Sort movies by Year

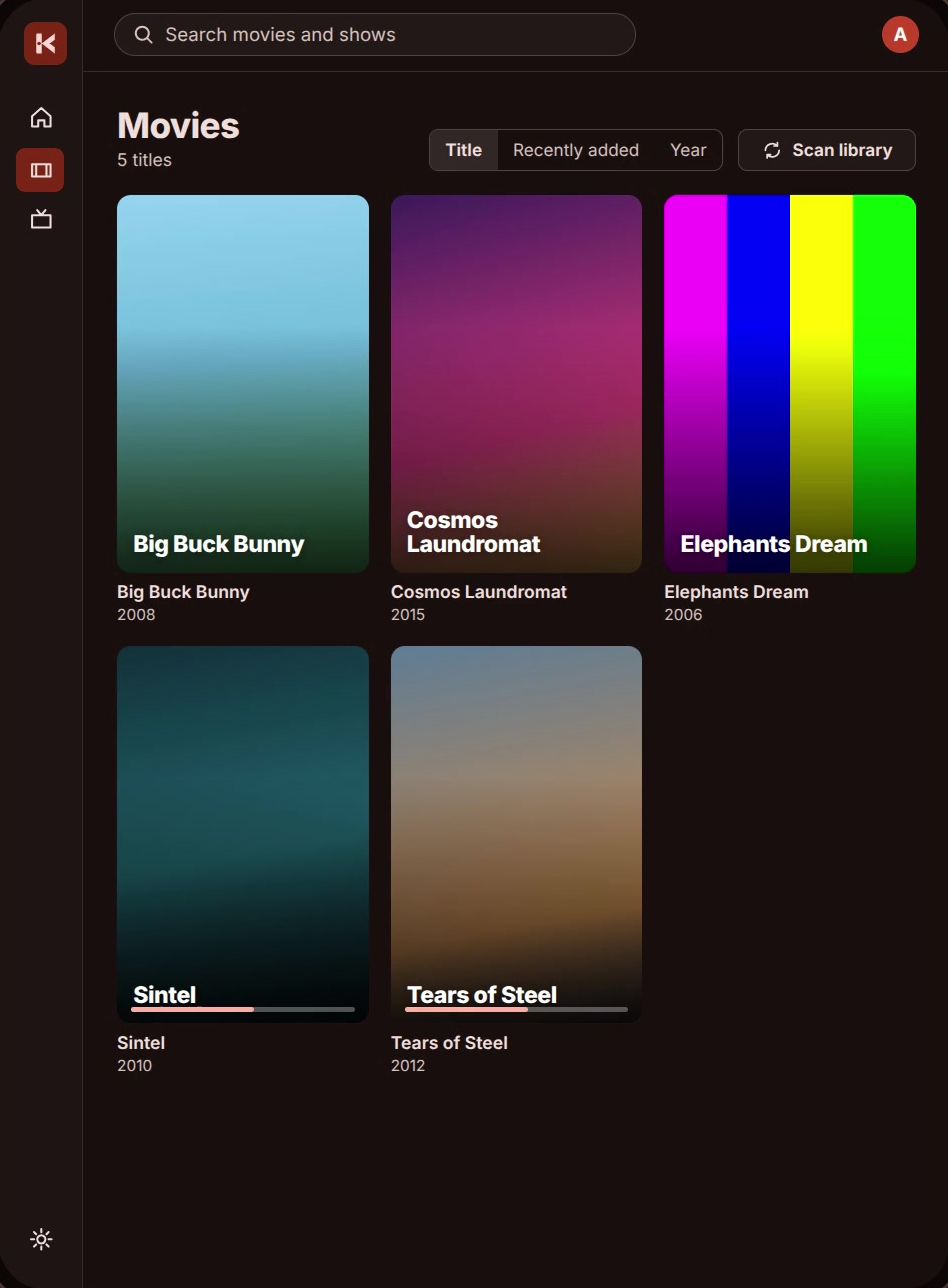688,150
